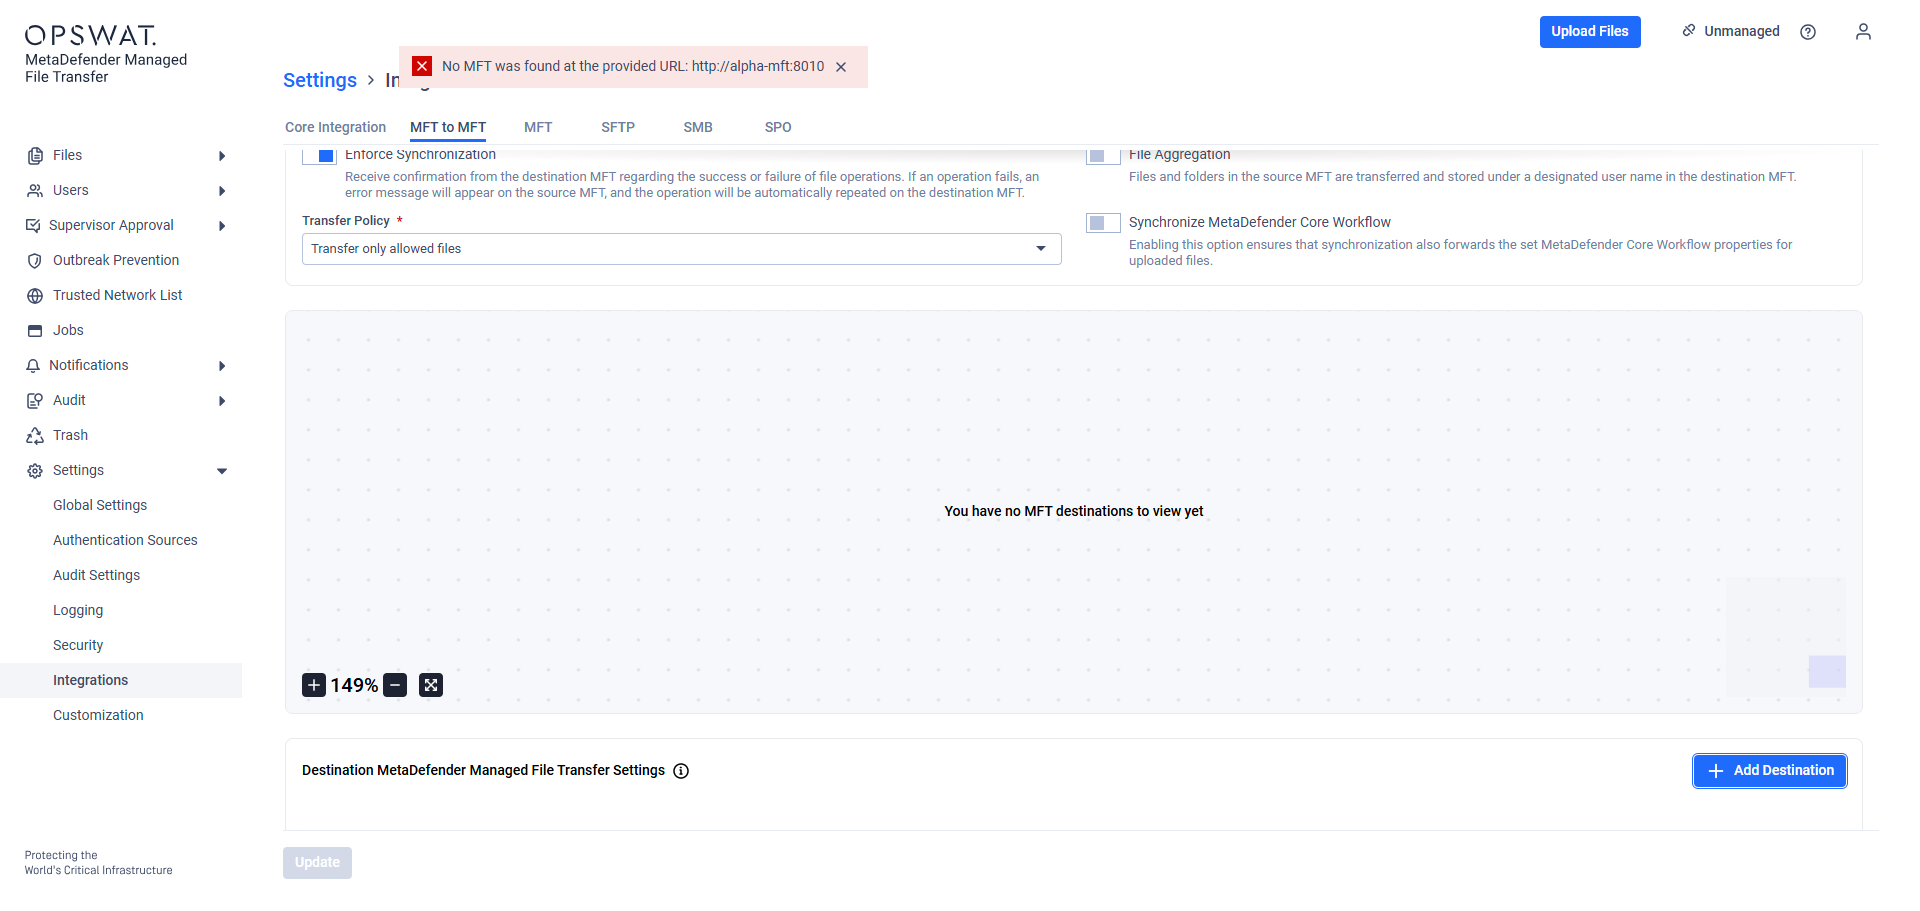The width and height of the screenshot is (1920, 911).
Task: Switch to Core Integration tab
Action: click(335, 127)
